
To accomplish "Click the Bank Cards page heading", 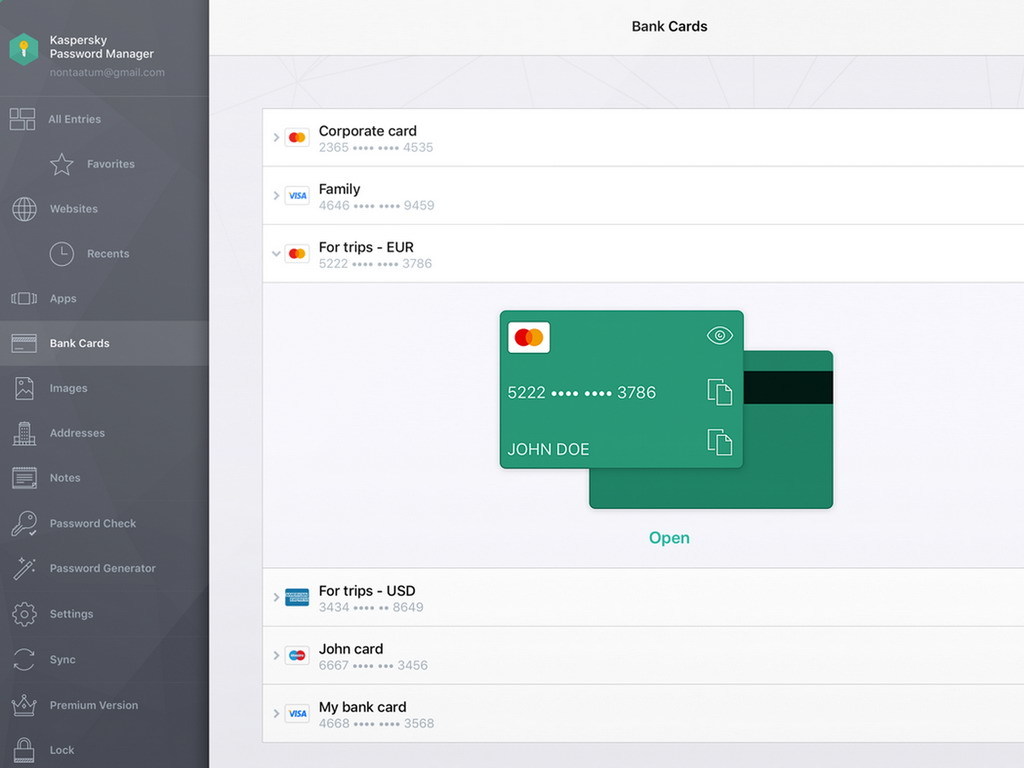I will click(x=669, y=27).
